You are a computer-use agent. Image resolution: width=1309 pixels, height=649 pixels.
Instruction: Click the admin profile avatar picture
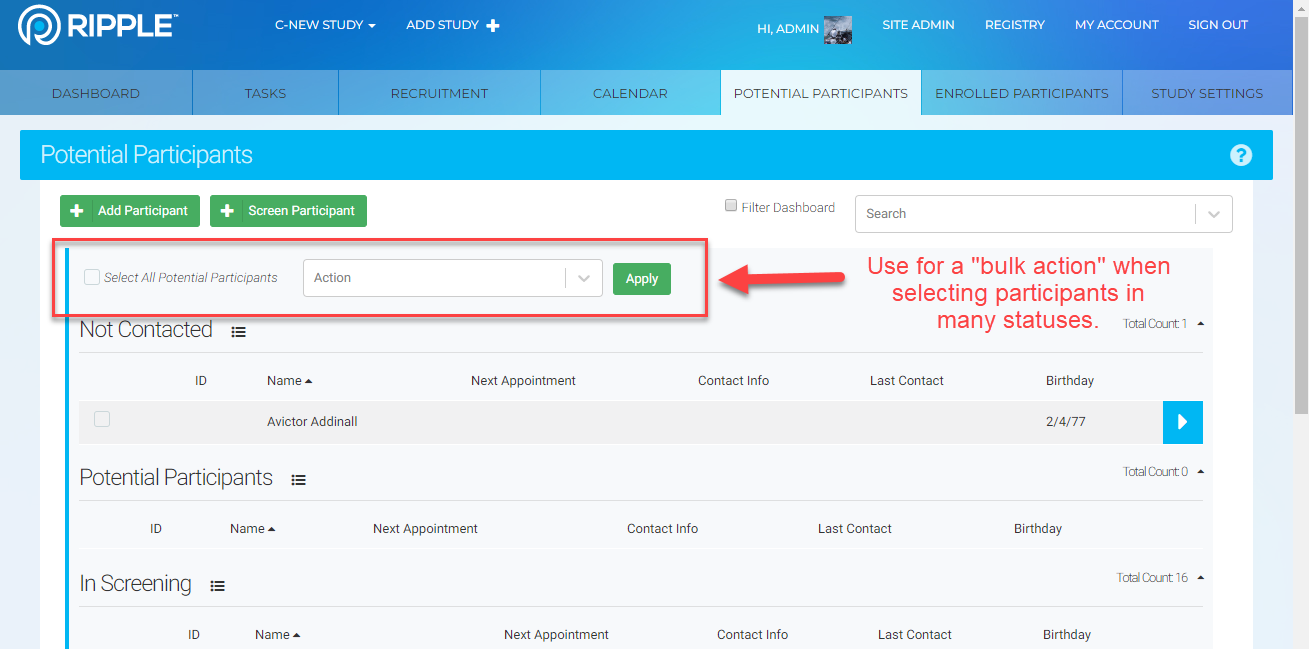[837, 29]
